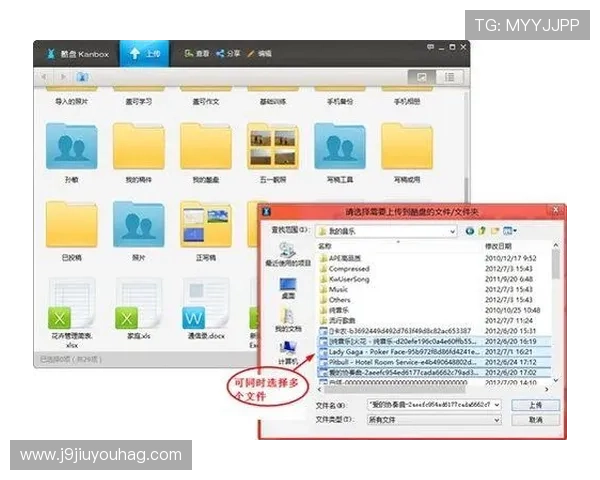Select the 纯音乐 folder in the file list
Image resolution: width=600 pixels, height=480 pixels.
pos(334,310)
